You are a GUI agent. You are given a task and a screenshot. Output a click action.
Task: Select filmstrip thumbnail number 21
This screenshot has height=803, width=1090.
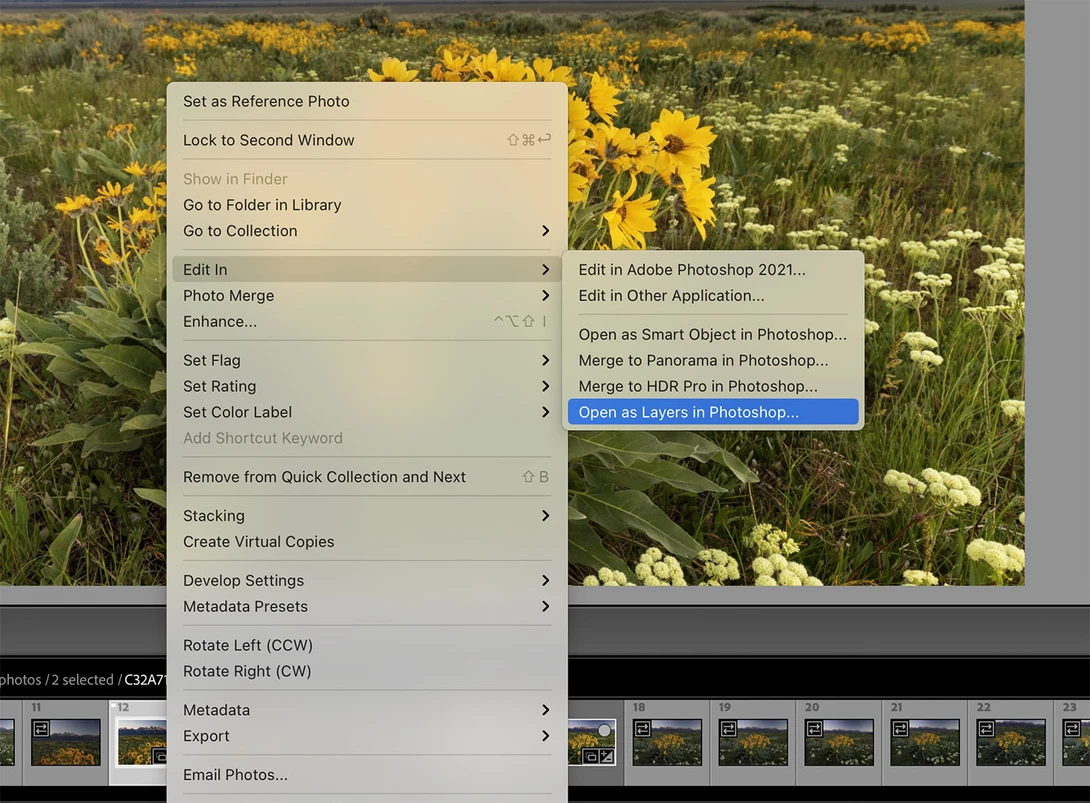pyautogui.click(x=925, y=743)
